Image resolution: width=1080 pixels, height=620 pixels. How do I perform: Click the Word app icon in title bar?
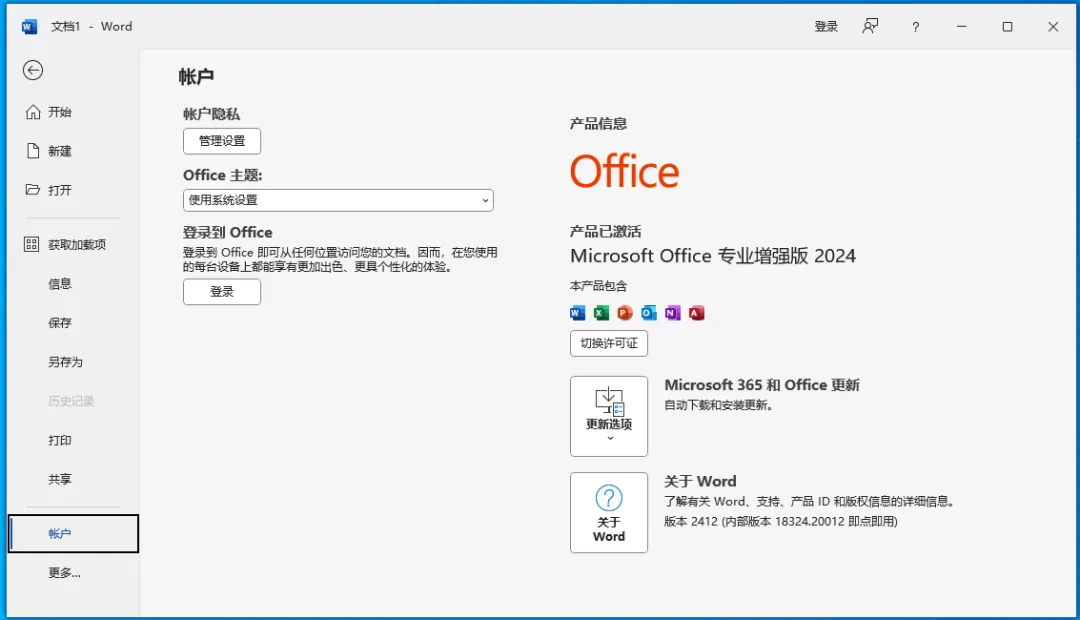29,27
